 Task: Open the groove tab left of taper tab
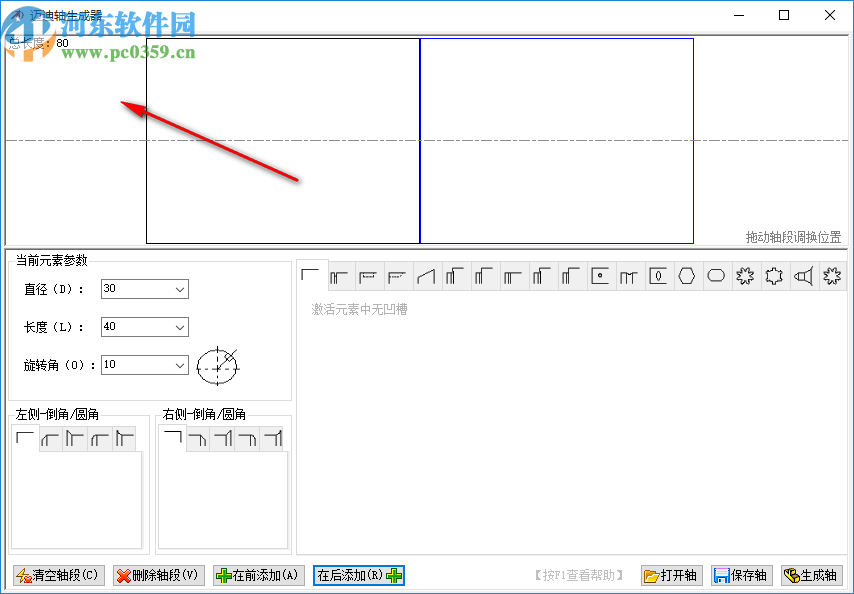(x=397, y=277)
